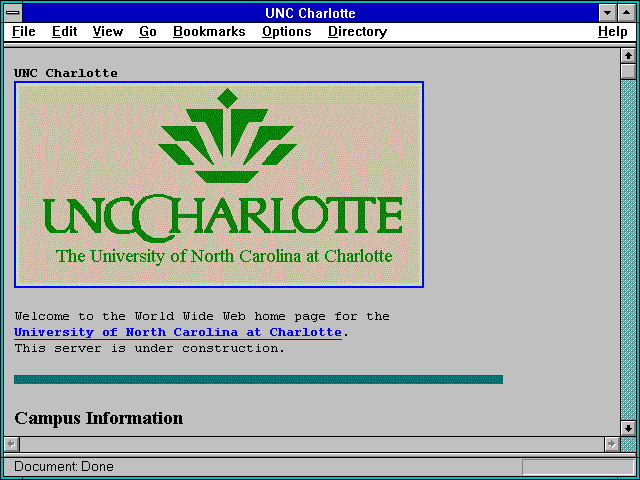Open the window control menu box
640x480 pixels.
coord(13,13)
